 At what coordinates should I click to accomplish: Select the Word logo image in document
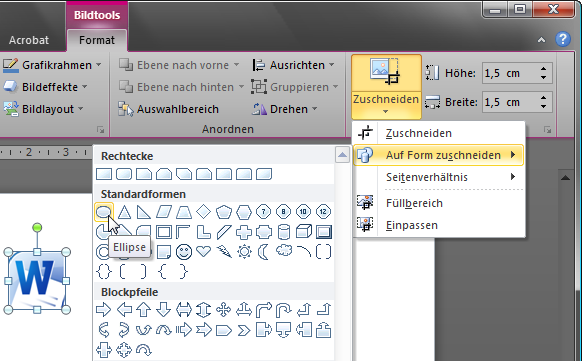click(x=37, y=281)
